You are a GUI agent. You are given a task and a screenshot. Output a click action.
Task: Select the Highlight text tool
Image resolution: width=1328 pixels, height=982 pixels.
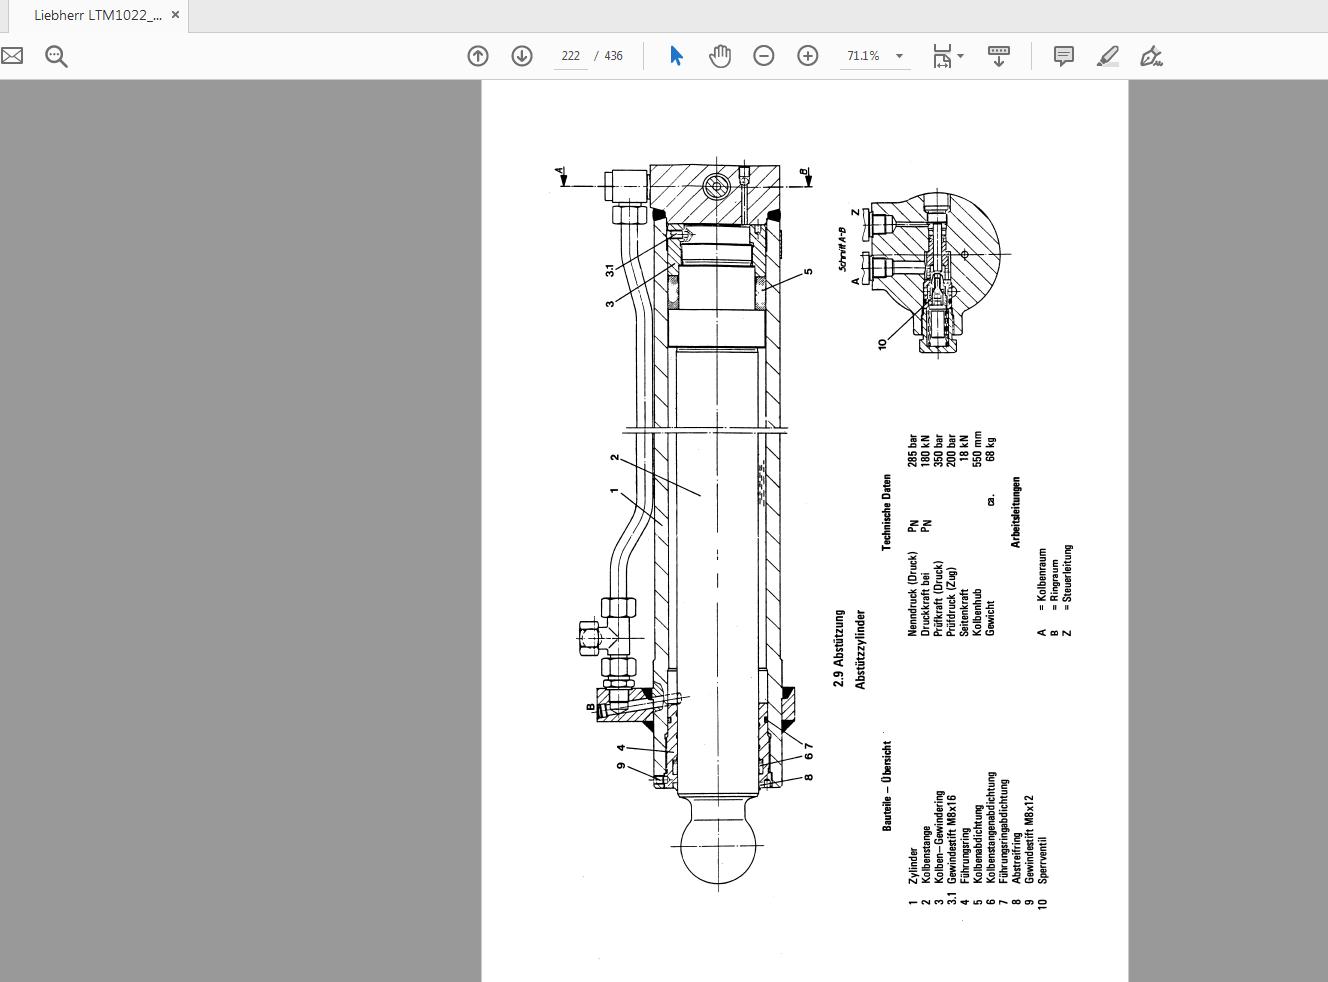coord(1107,56)
